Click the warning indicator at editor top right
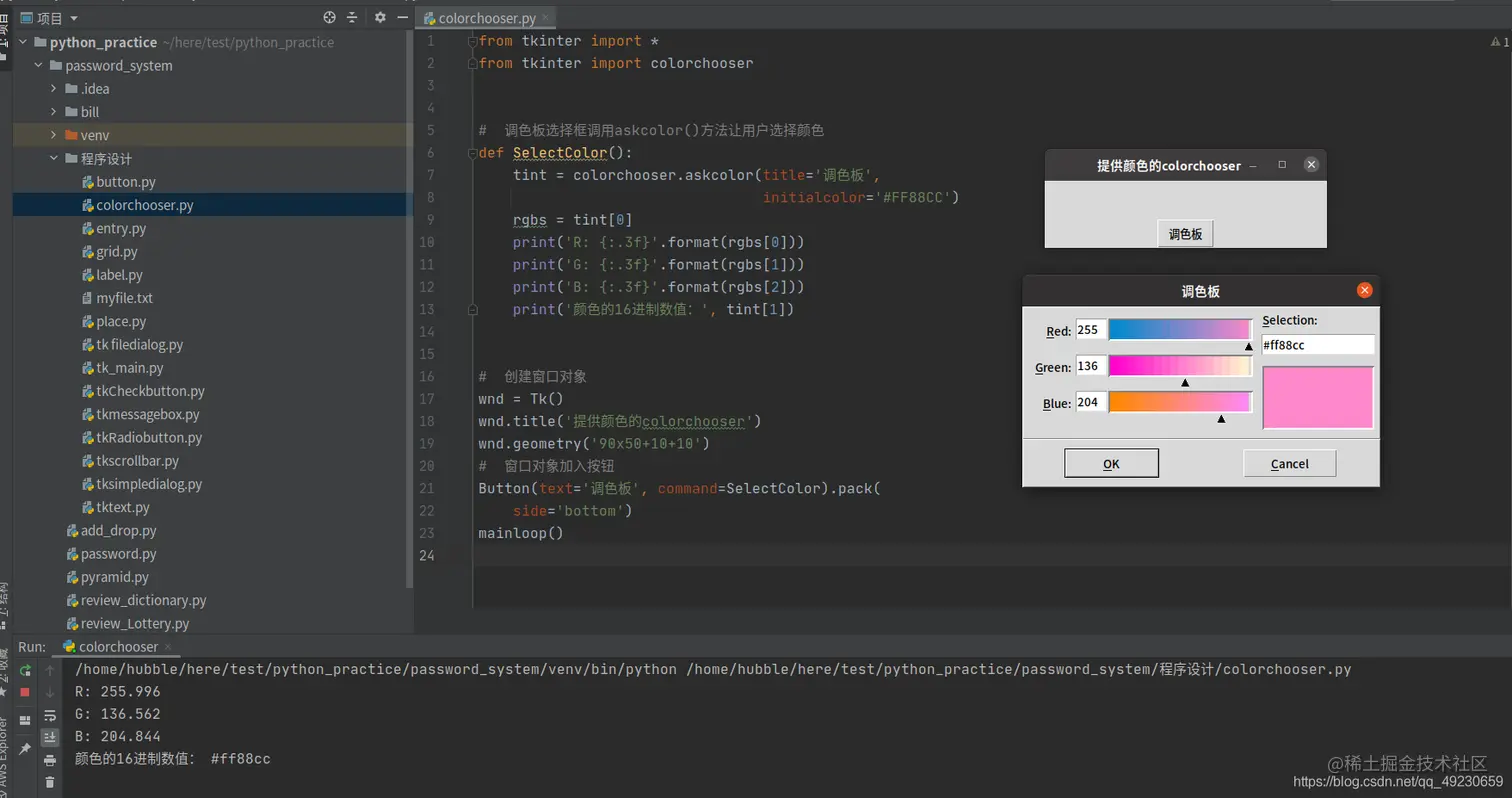 click(x=1499, y=42)
